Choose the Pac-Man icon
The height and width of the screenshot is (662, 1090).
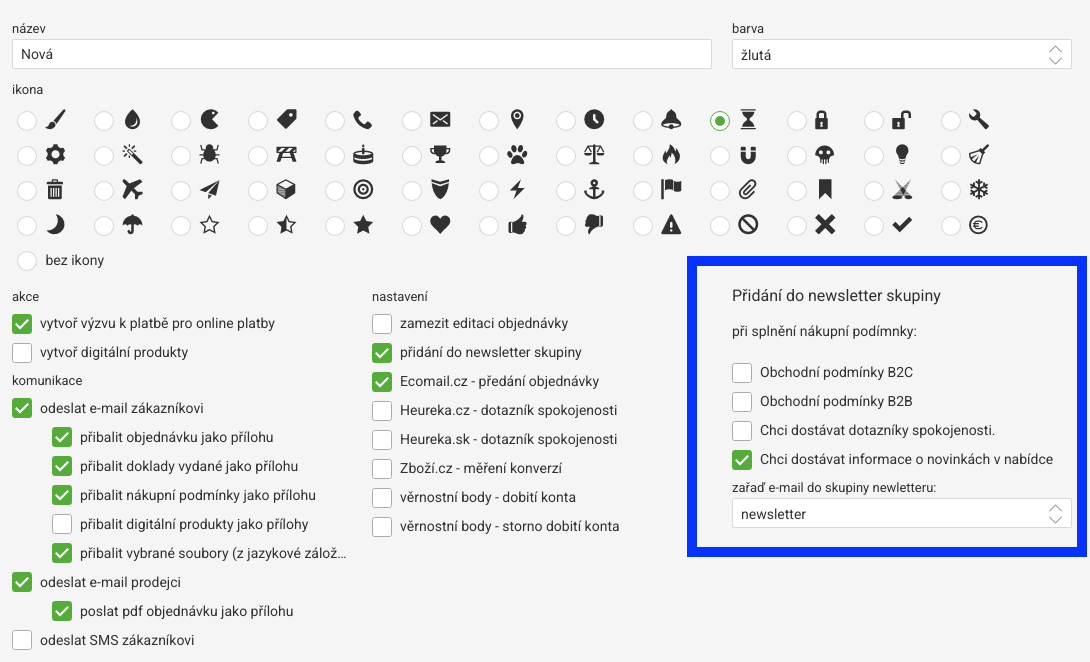181,121
